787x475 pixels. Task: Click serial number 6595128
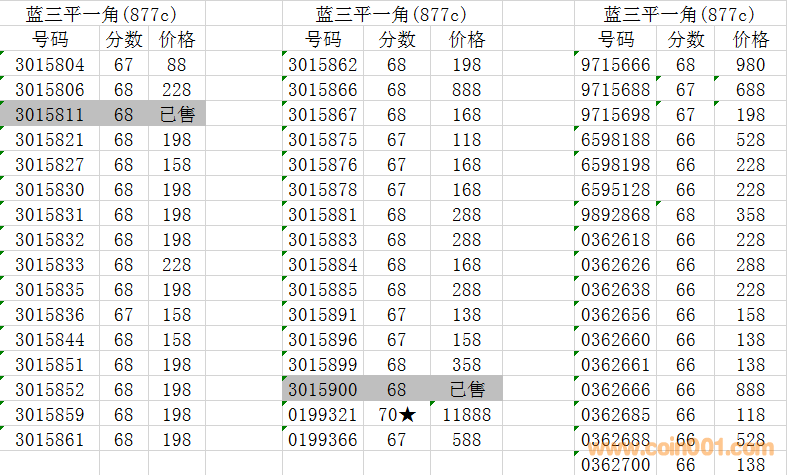point(615,190)
